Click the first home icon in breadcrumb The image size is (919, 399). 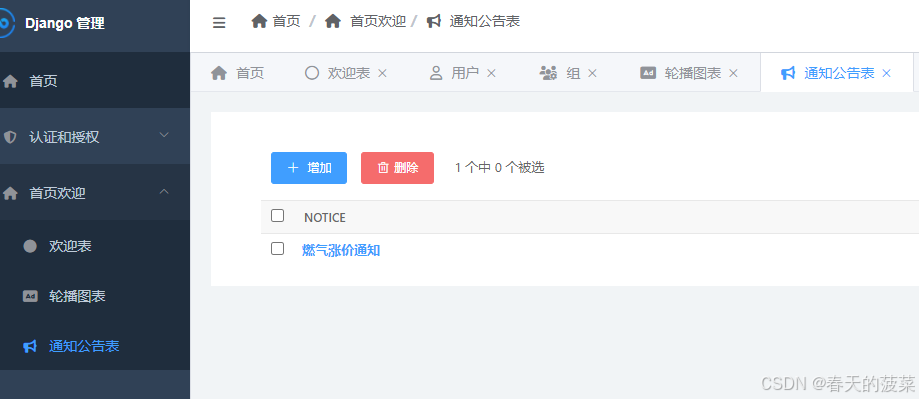[259, 22]
